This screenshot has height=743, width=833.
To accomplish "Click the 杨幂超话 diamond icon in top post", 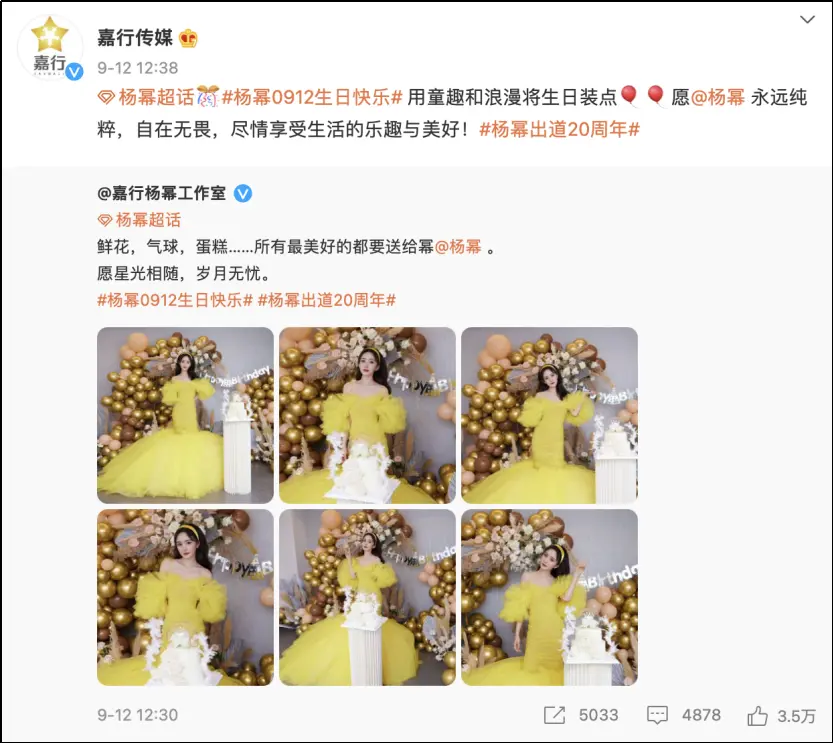I will click(x=106, y=97).
